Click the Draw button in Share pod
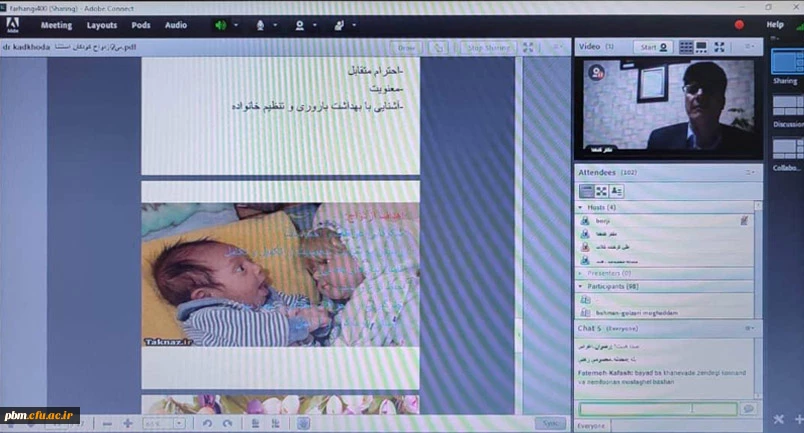Viewport: 804px width, 433px height. (406, 47)
